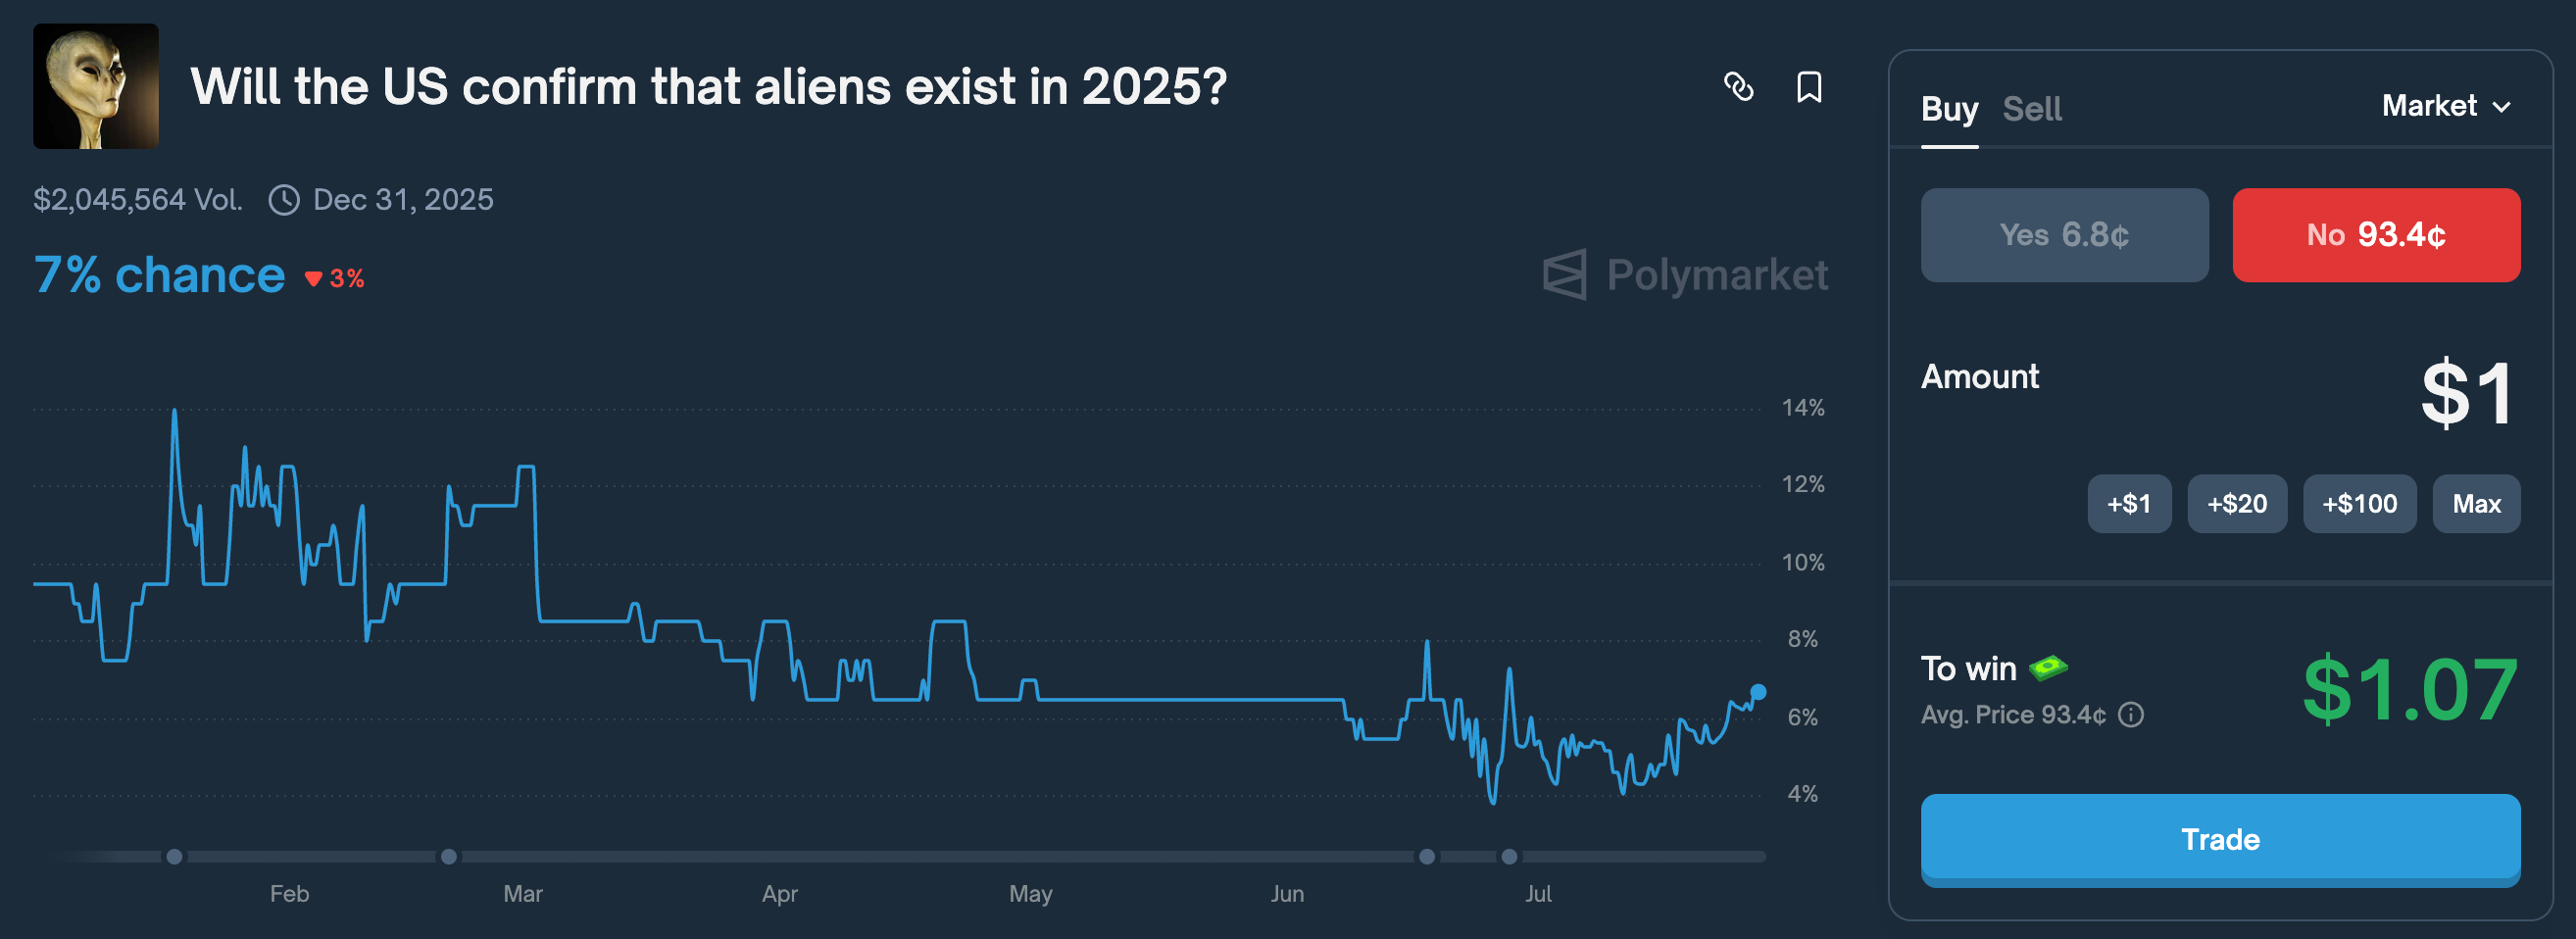This screenshot has height=939, width=2576.
Task: Click the red down arrow beside 3%
Action: coord(313,279)
